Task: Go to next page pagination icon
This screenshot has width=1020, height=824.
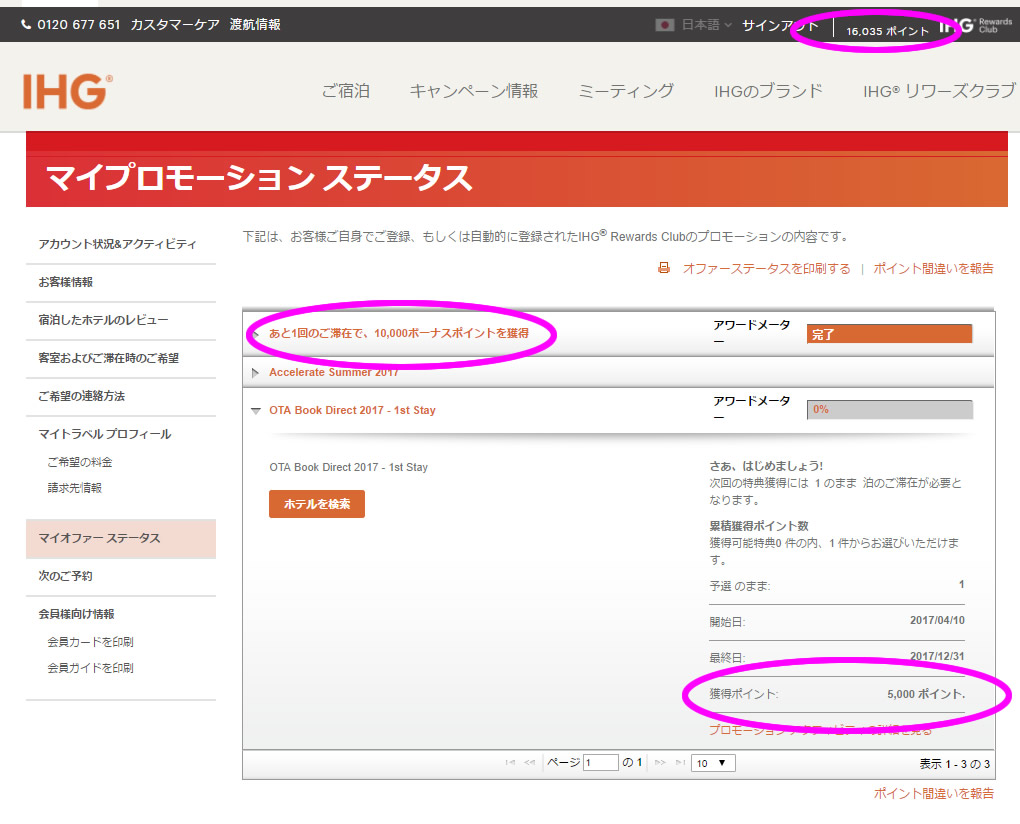Action: coord(660,763)
